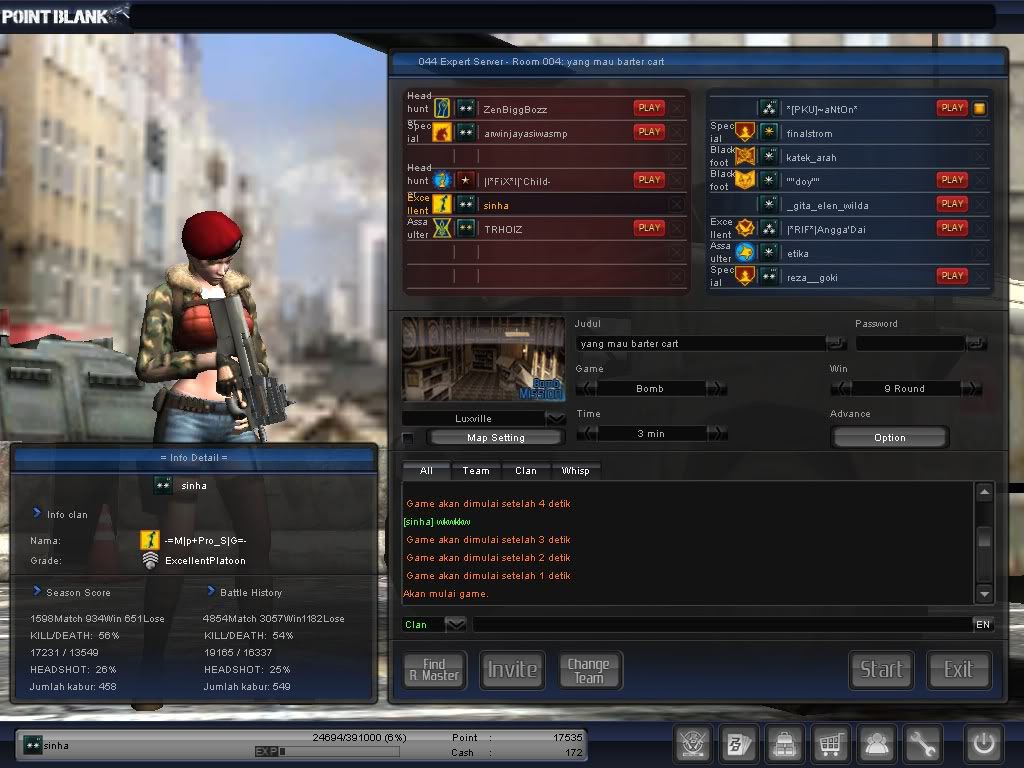Click the confirm icon beside the Password field
Image resolution: width=1024 pixels, height=768 pixels.
[x=976, y=343]
